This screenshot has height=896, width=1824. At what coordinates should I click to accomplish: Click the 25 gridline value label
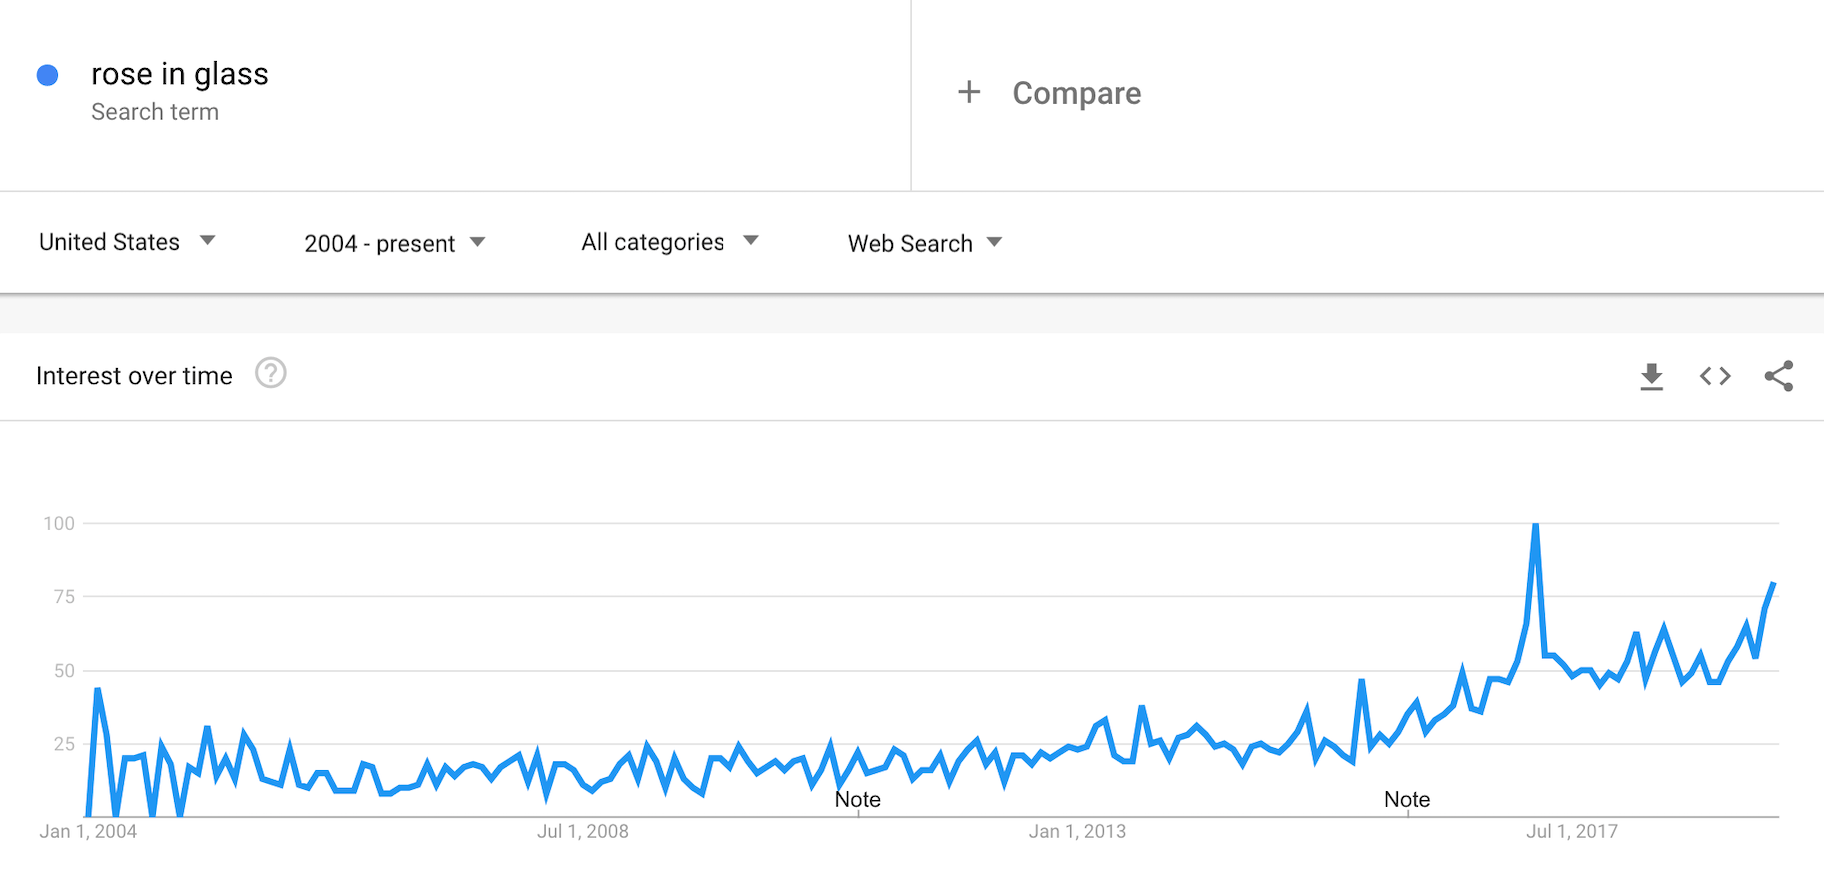click(66, 744)
